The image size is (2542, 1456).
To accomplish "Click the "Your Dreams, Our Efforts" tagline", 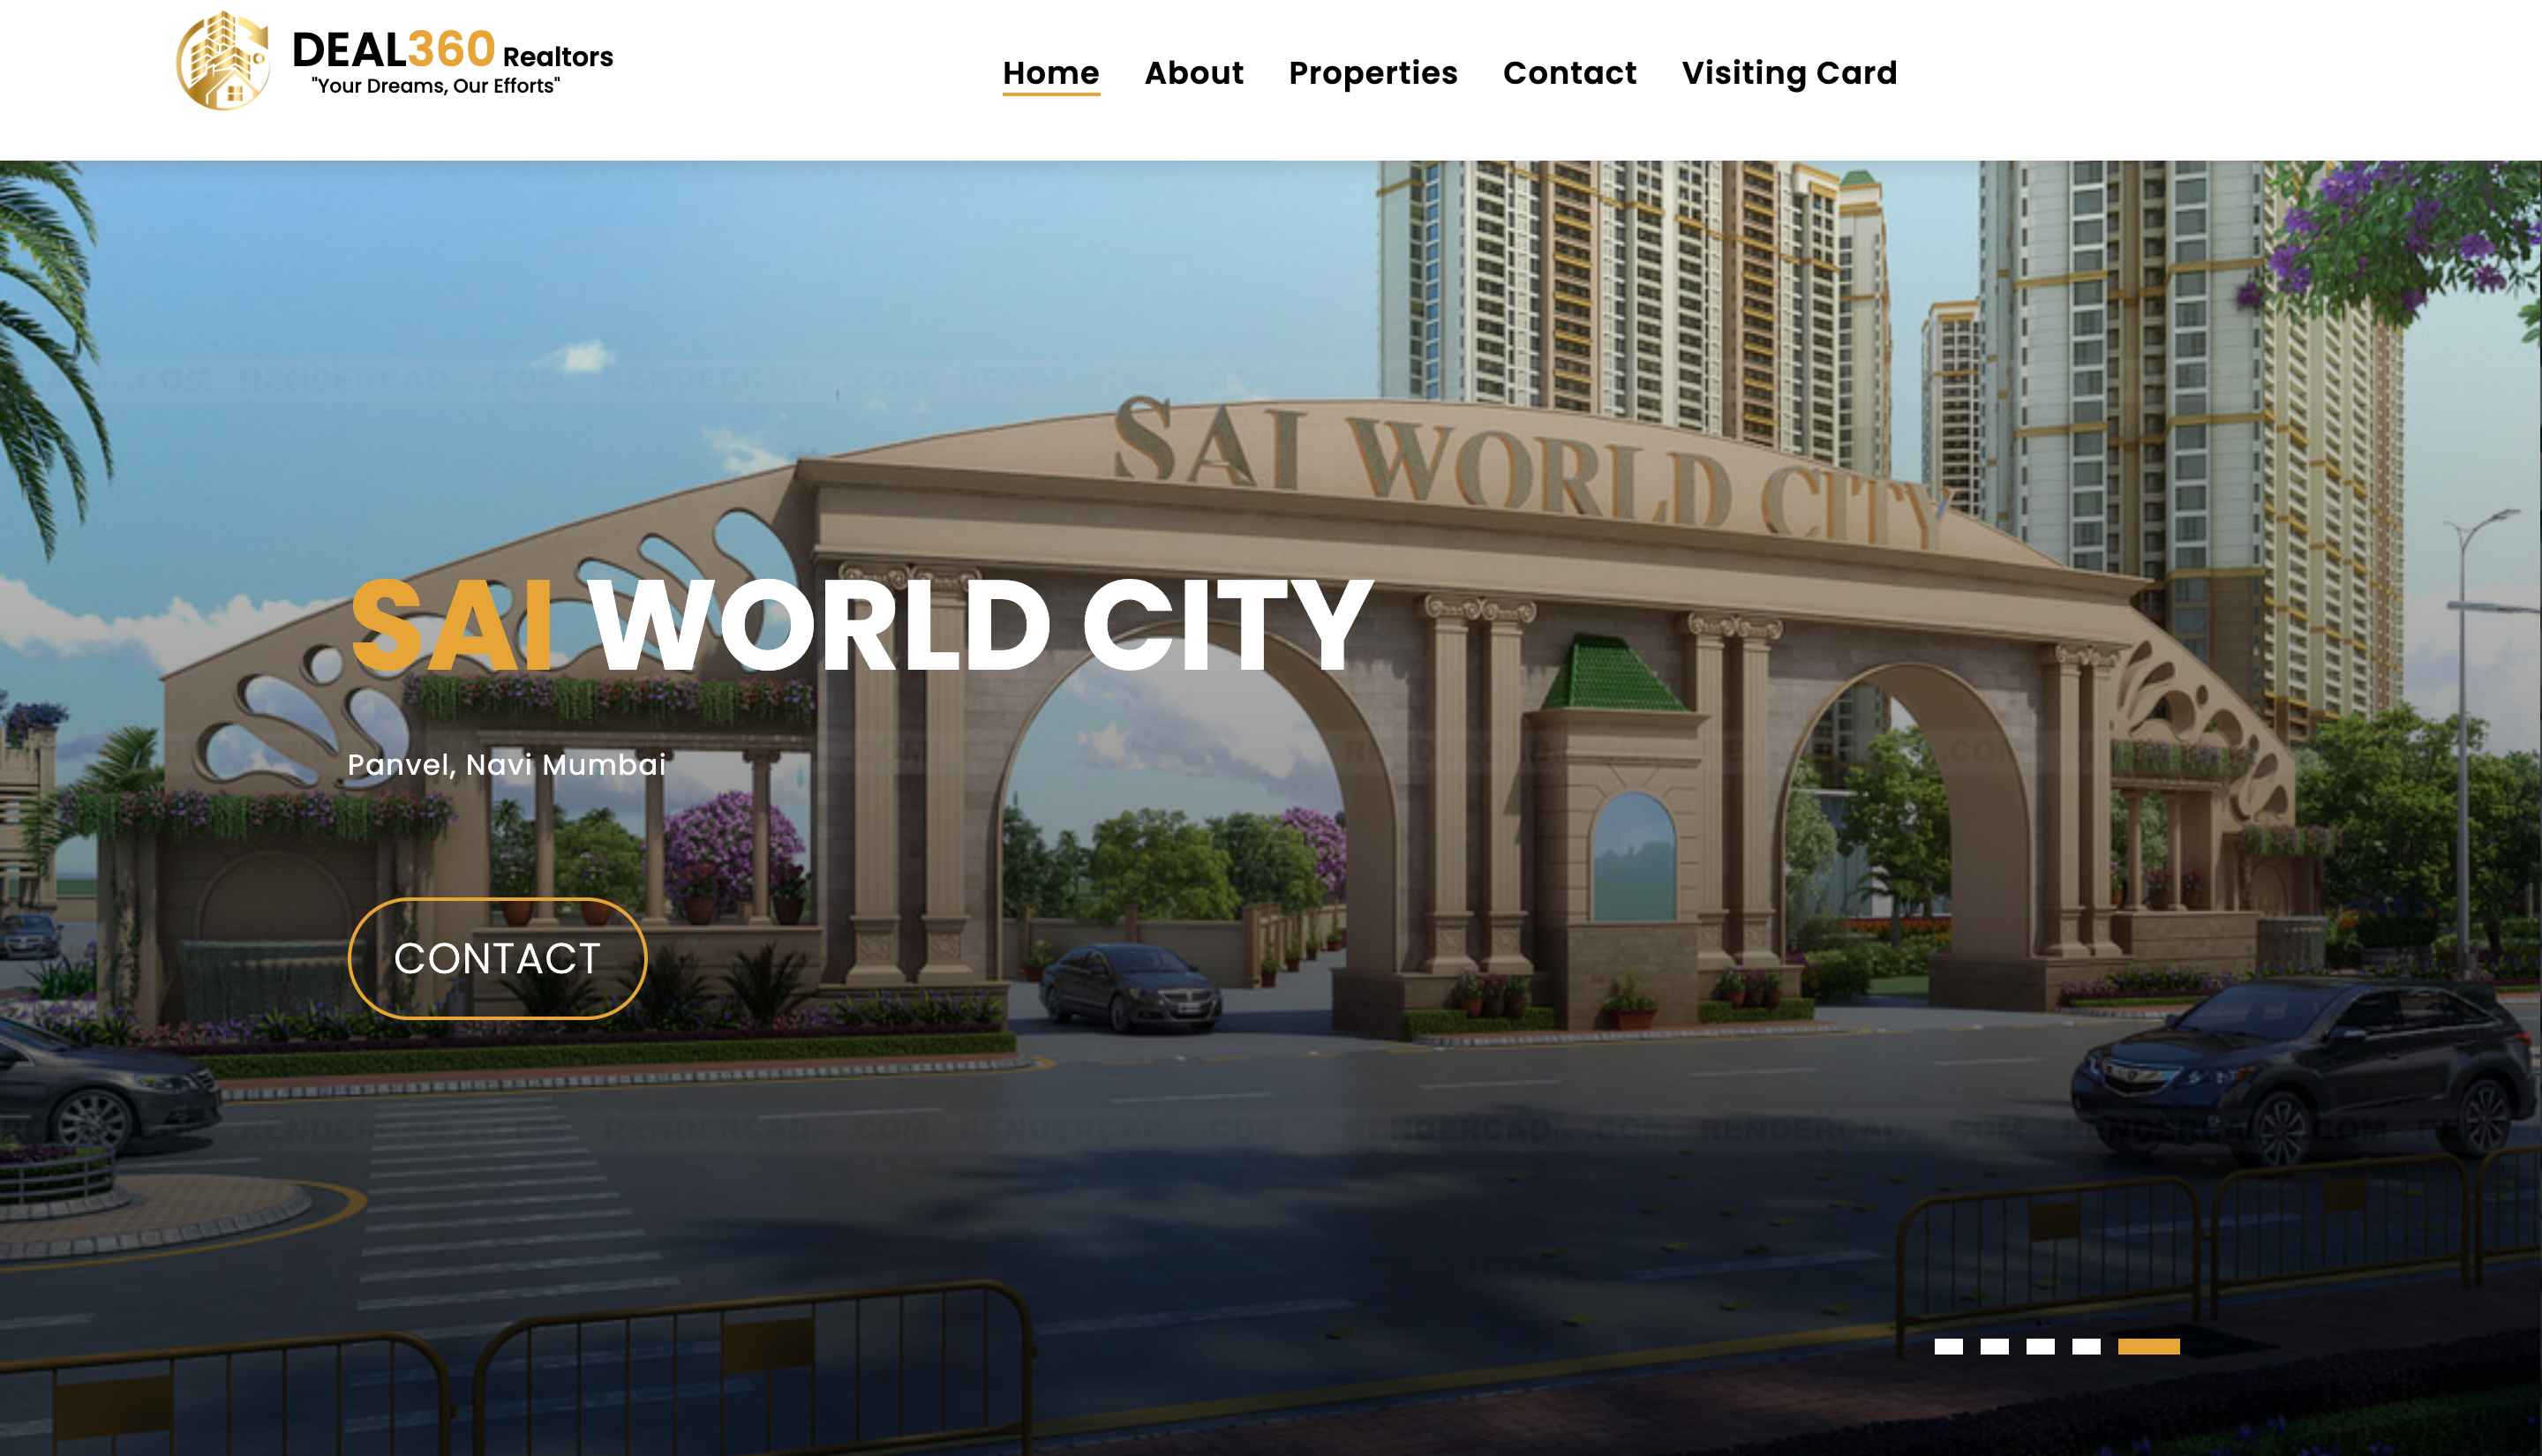I will 435,86.
